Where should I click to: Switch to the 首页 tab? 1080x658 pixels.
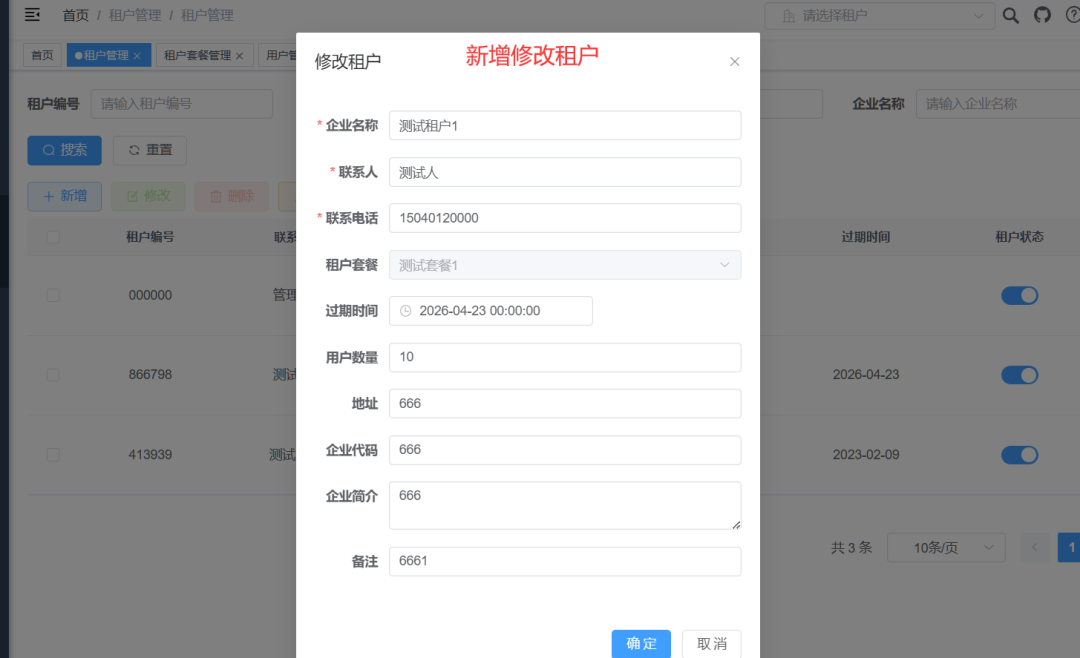(x=42, y=56)
